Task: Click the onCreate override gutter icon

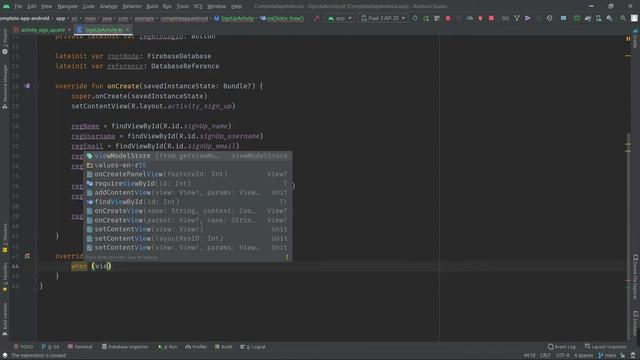Action: (27, 86)
